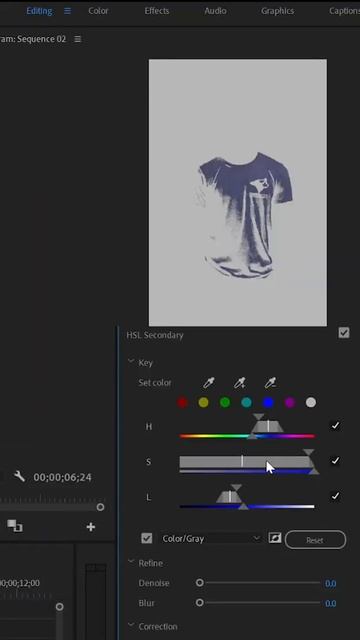Click the plus button editor icon
Image resolution: width=360 pixels, height=640 pixels.
(x=91, y=527)
